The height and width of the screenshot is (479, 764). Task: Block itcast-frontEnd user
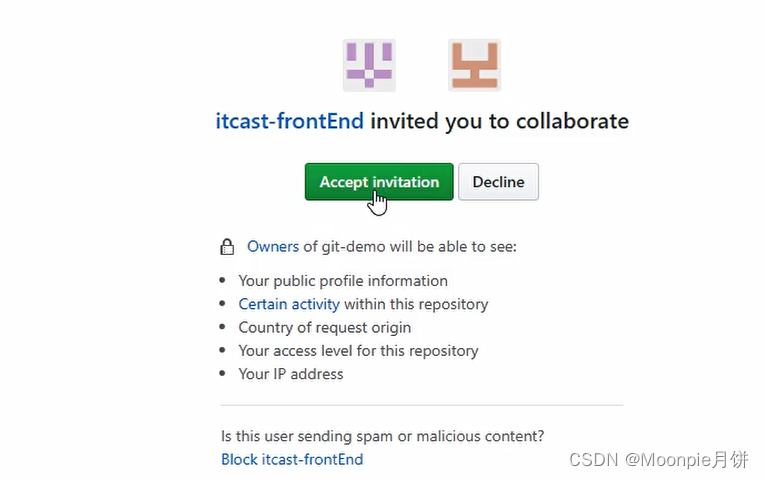(292, 460)
